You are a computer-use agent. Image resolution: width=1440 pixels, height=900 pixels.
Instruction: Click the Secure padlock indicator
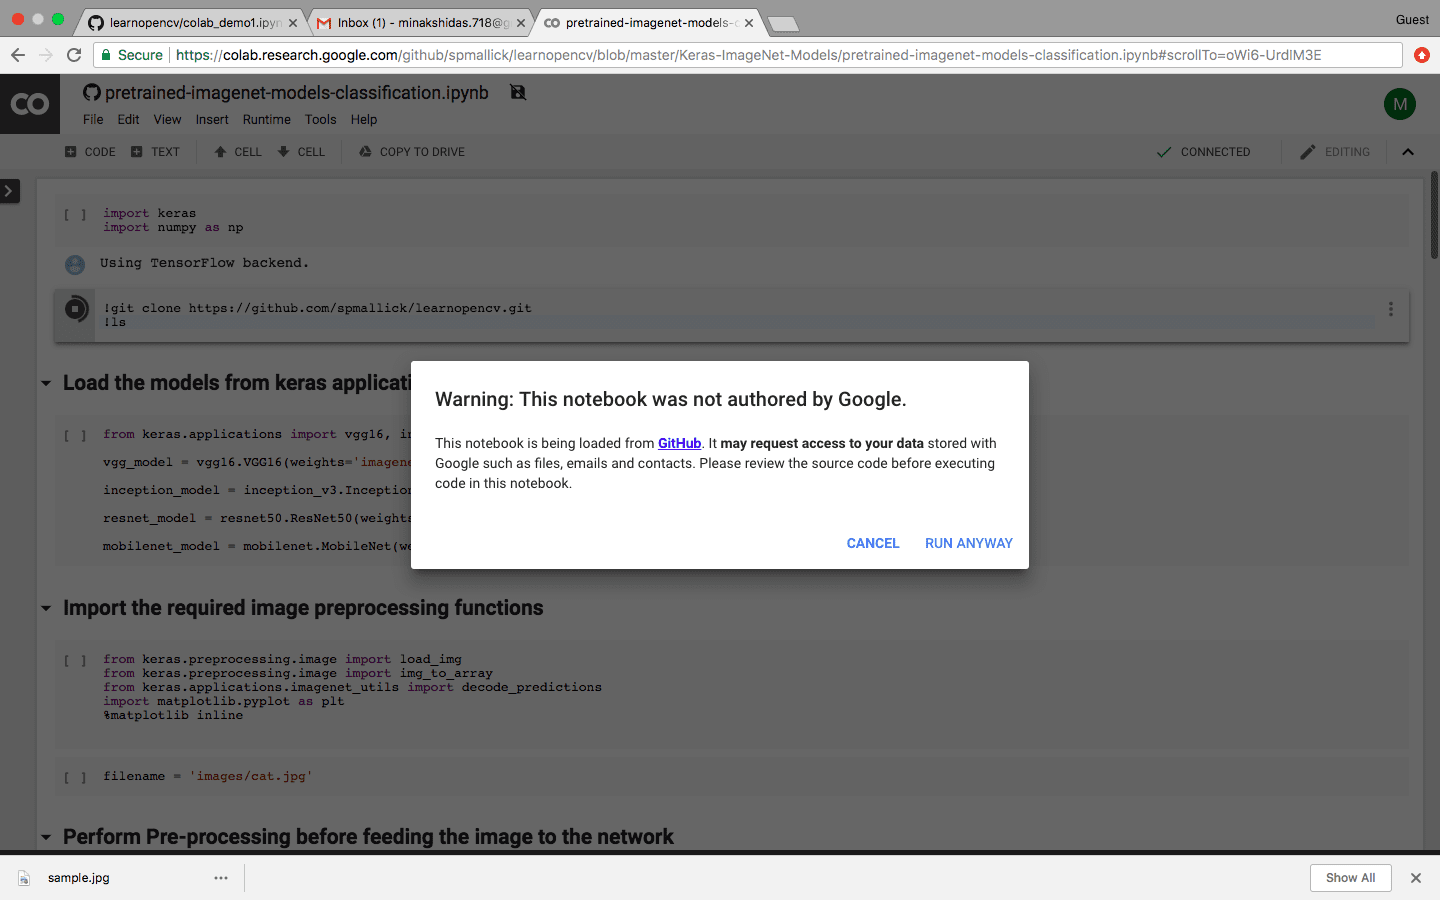coord(132,55)
